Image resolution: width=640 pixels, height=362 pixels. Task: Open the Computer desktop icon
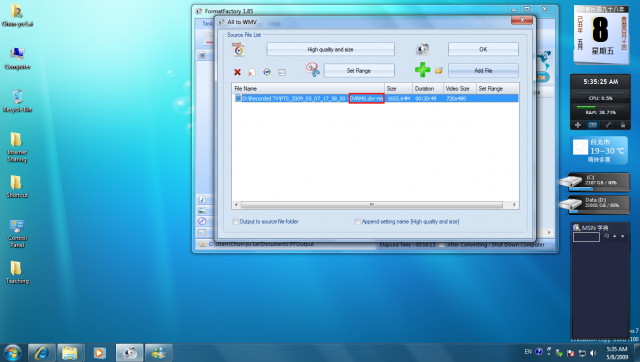point(17,59)
